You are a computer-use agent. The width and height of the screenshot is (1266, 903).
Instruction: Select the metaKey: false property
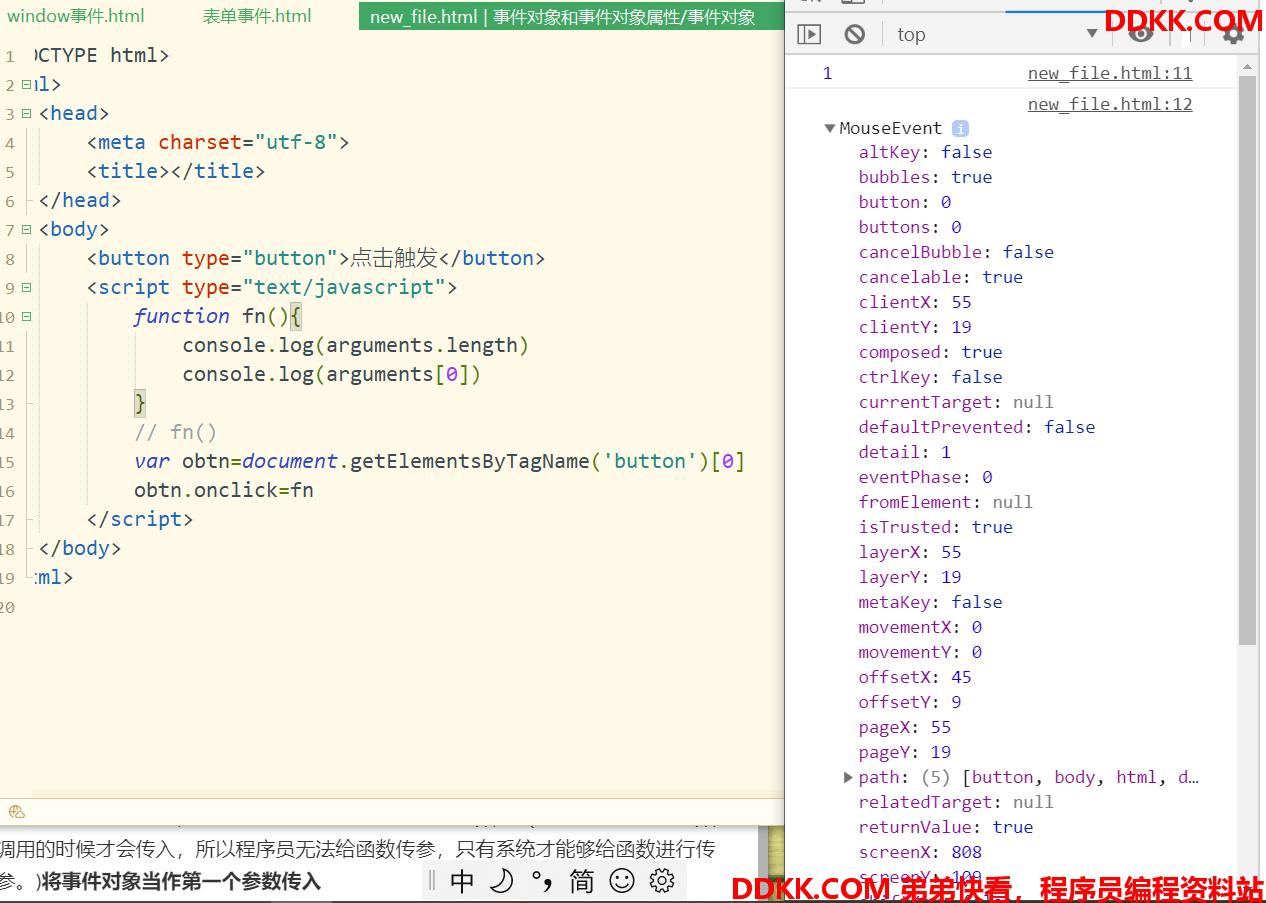click(930, 602)
